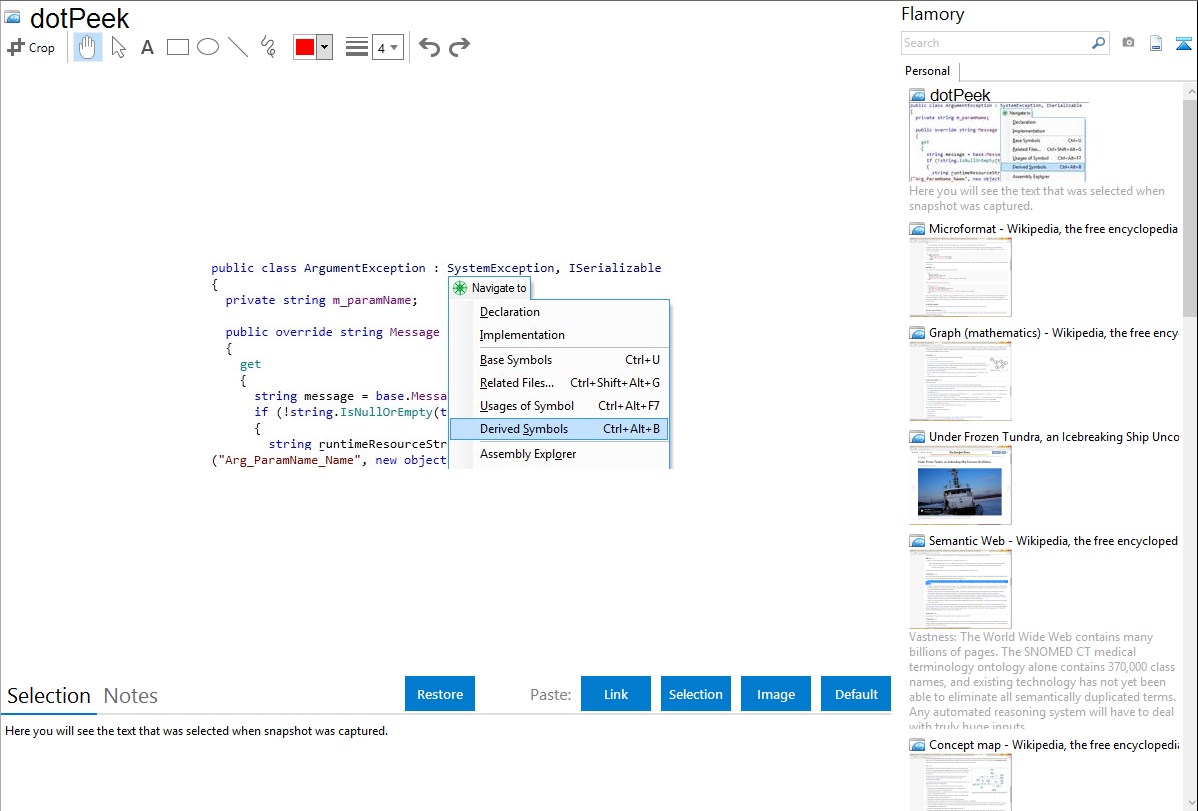This screenshot has height=811, width=1198.
Task: Click the line thickness icon
Action: [x=357, y=47]
